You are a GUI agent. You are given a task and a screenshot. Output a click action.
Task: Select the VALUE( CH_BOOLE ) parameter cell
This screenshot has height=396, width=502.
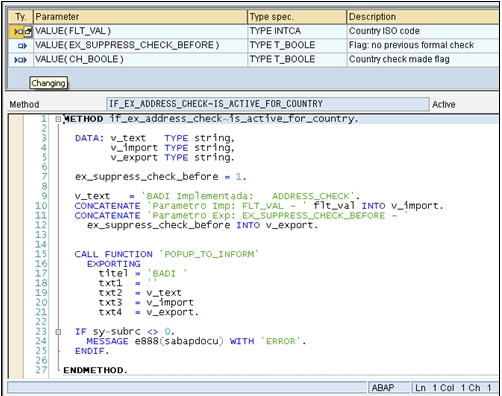(x=140, y=59)
